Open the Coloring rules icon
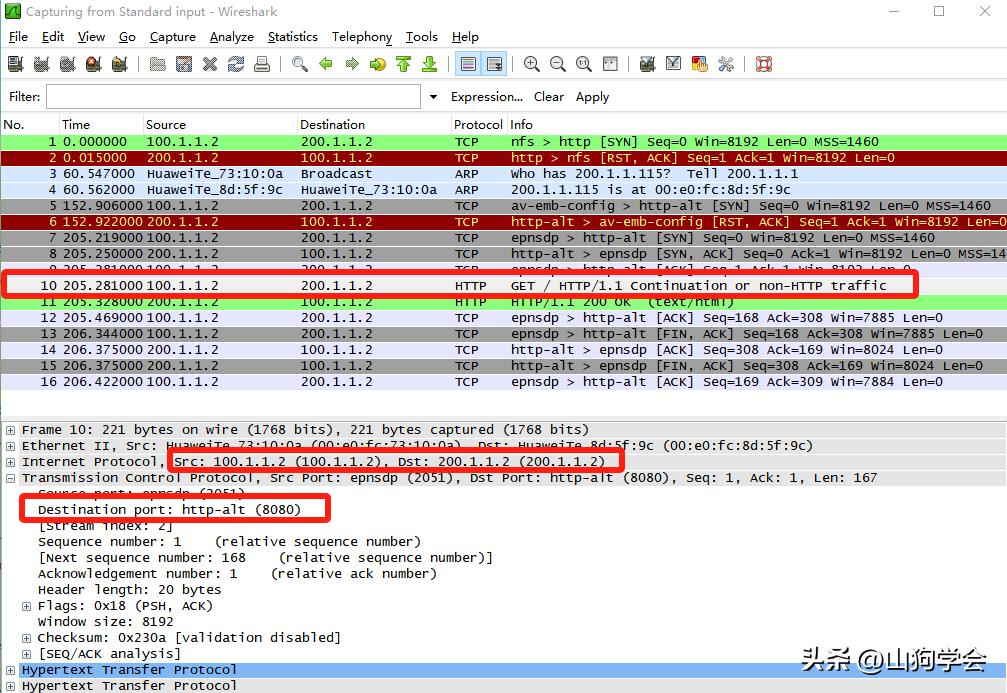This screenshot has height=693, width=1007. [x=700, y=64]
